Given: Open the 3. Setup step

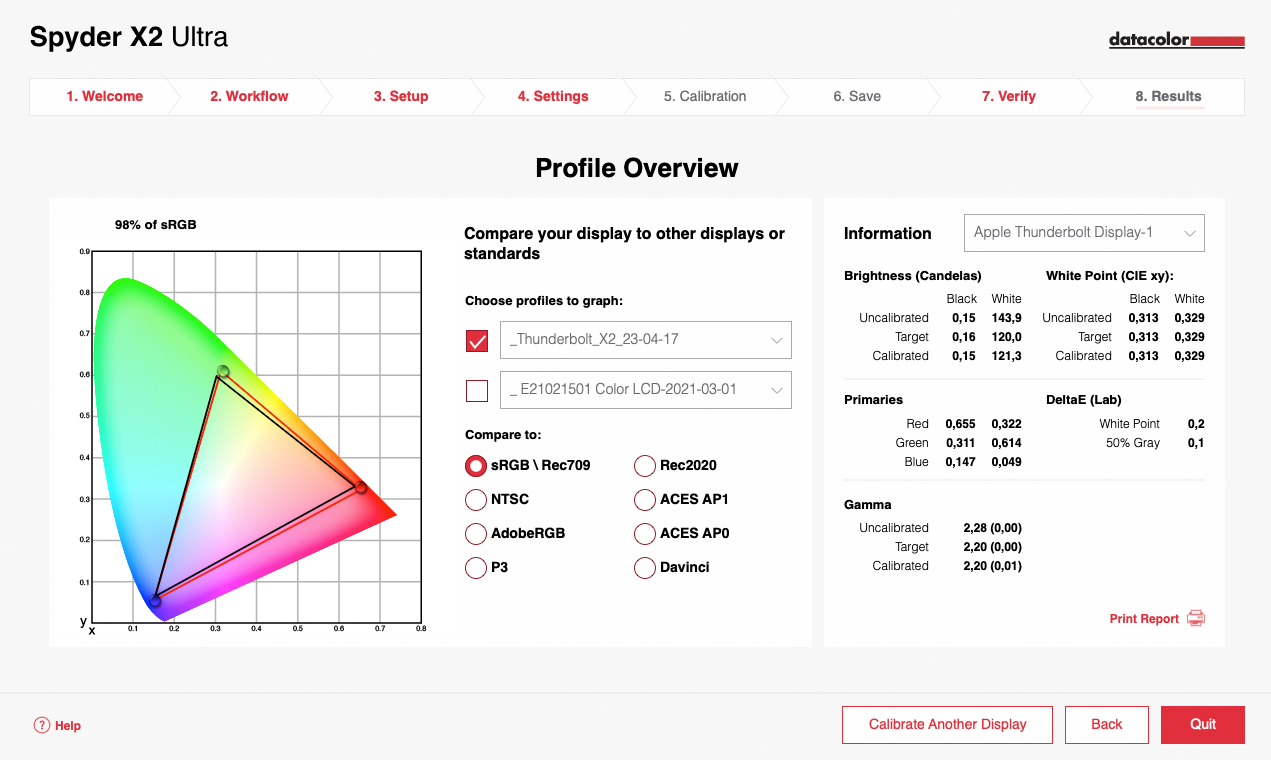Looking at the screenshot, I should click(401, 96).
